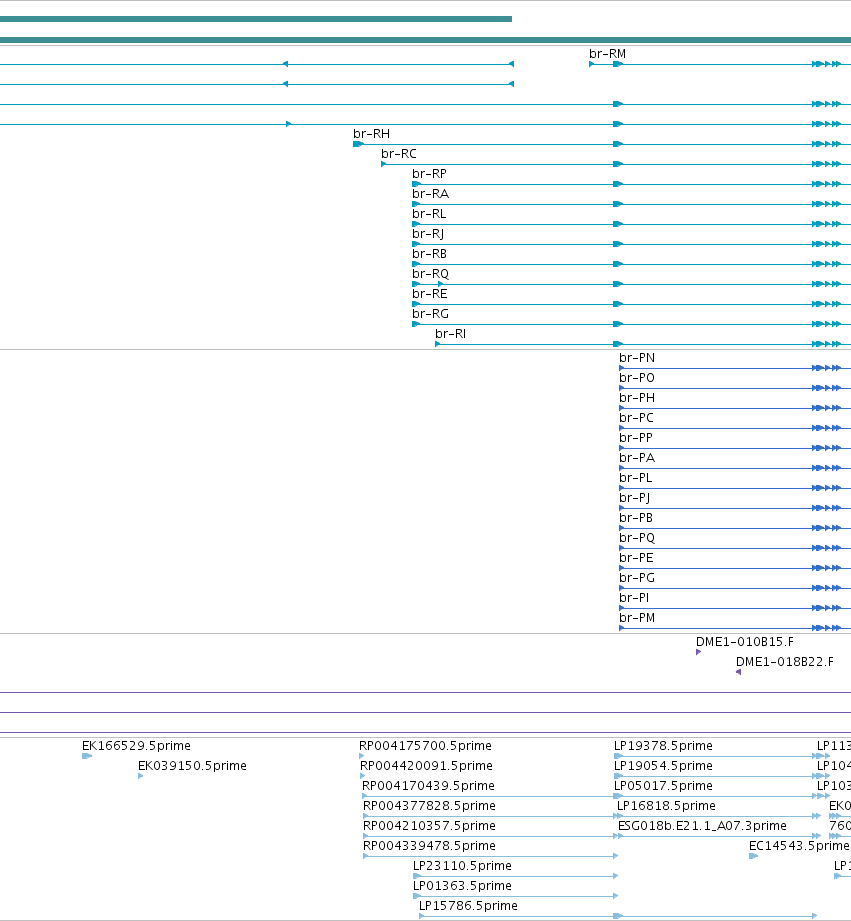Click LP05017.5prime EST label

(663, 785)
